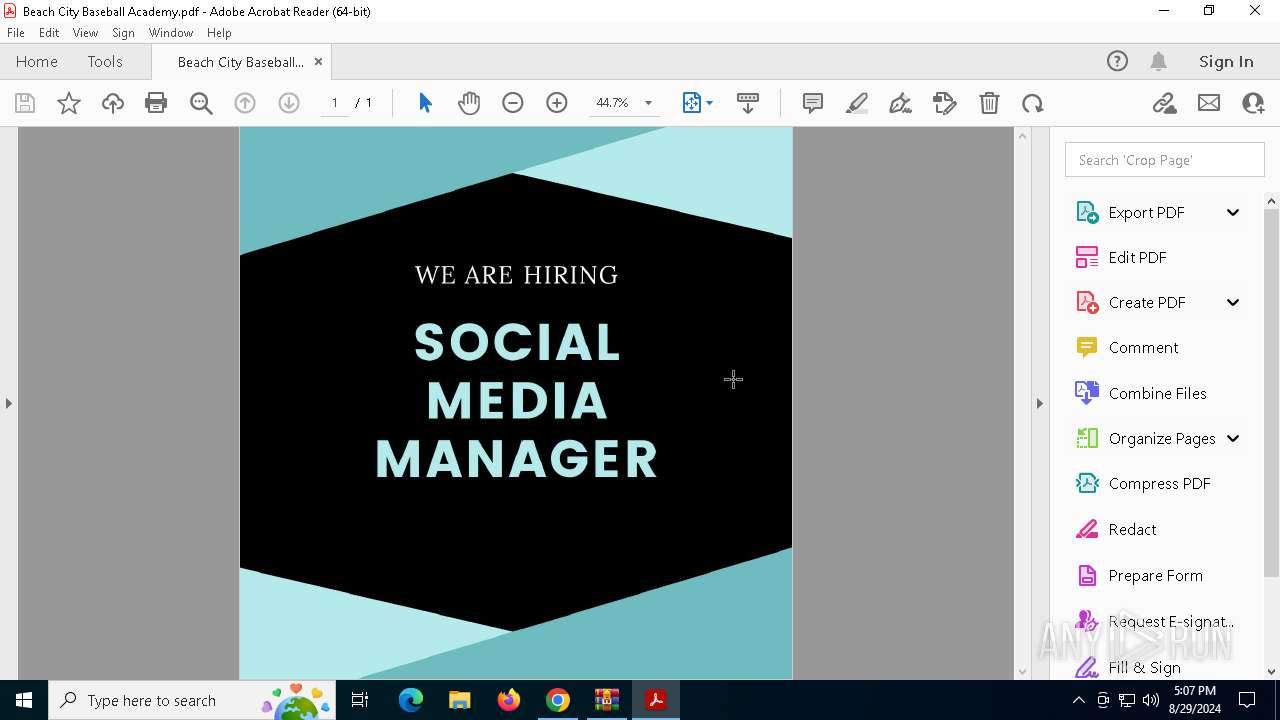The height and width of the screenshot is (720, 1280).
Task: Click the upload to cloud icon
Action: pyautogui.click(x=113, y=103)
